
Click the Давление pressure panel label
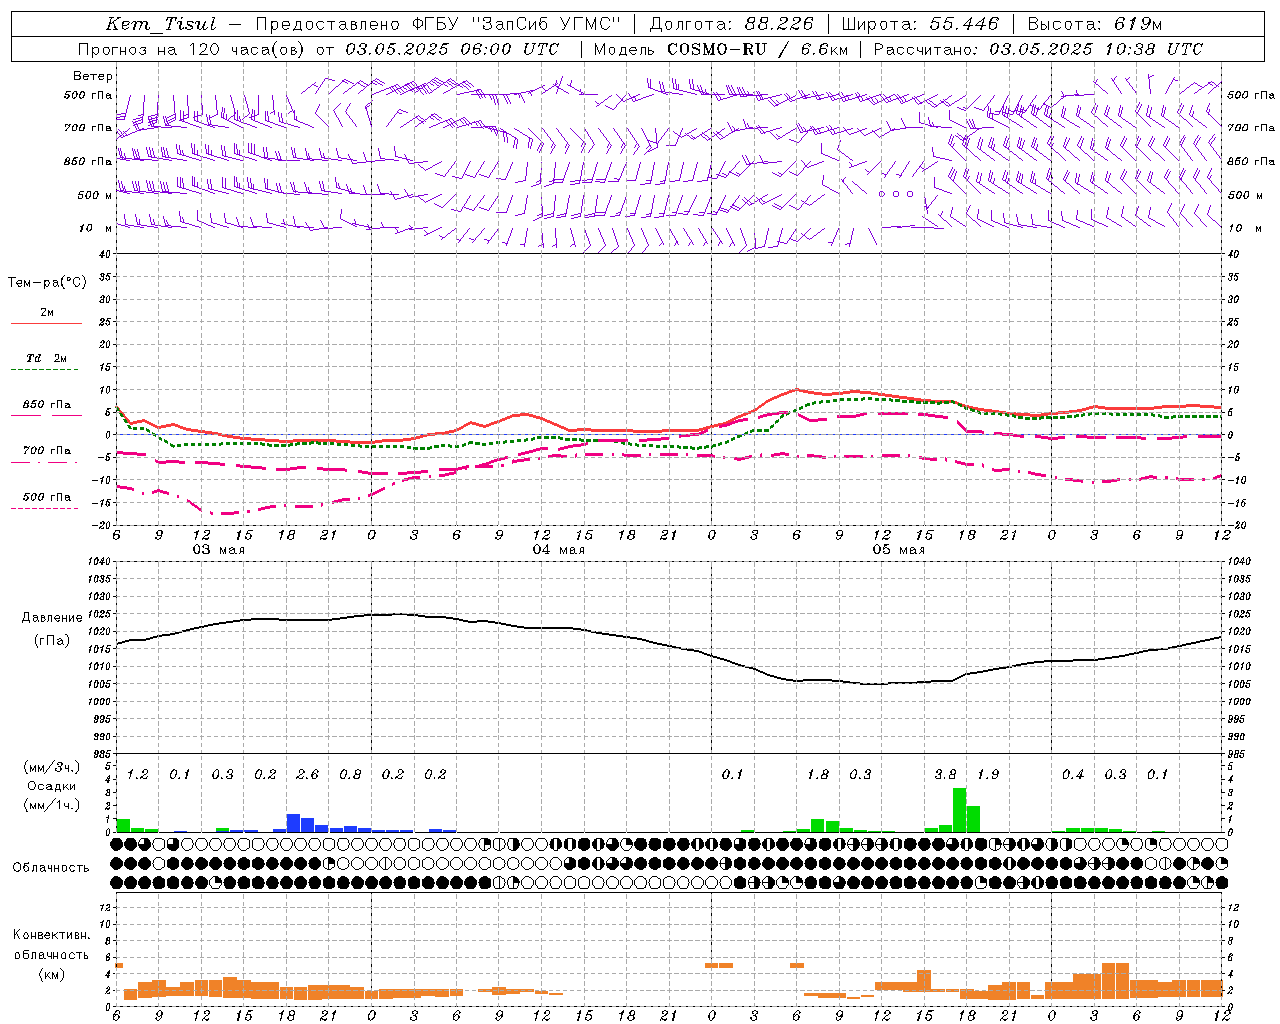52,618
